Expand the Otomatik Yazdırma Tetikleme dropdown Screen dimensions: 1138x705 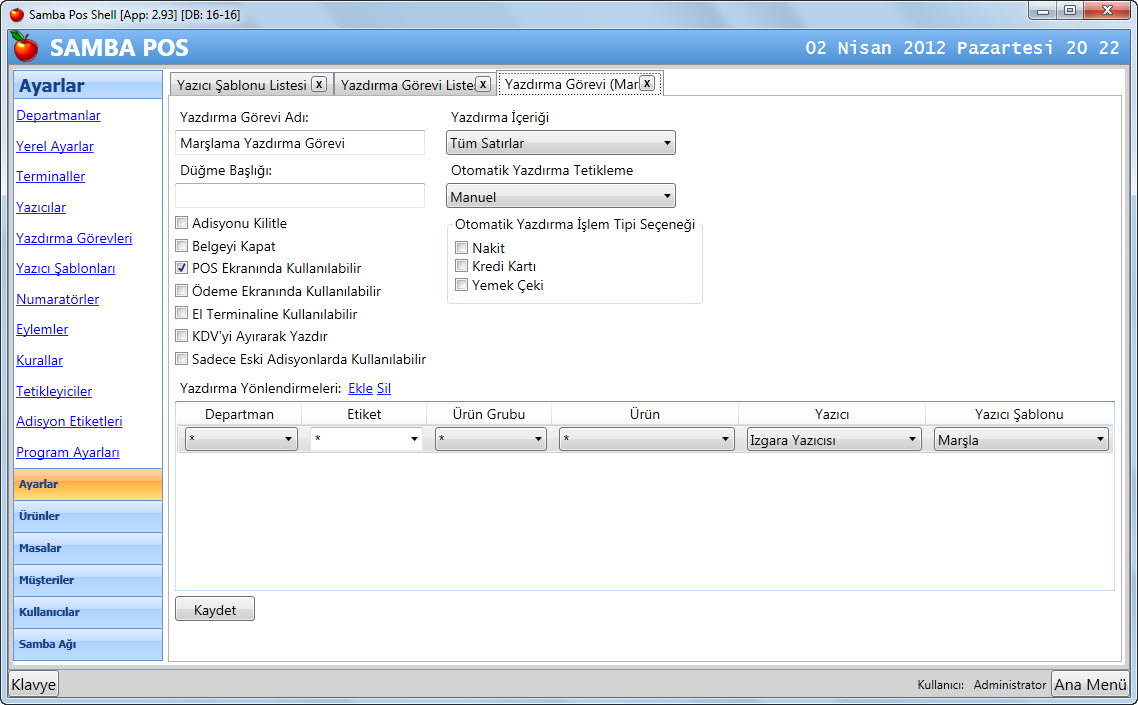click(x=560, y=197)
